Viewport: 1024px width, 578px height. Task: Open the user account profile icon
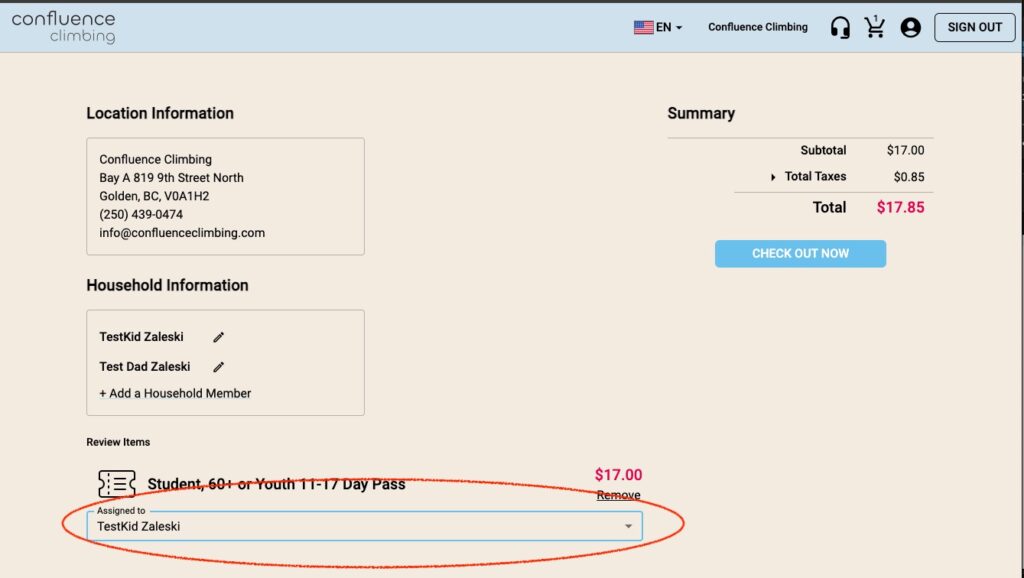coord(910,27)
